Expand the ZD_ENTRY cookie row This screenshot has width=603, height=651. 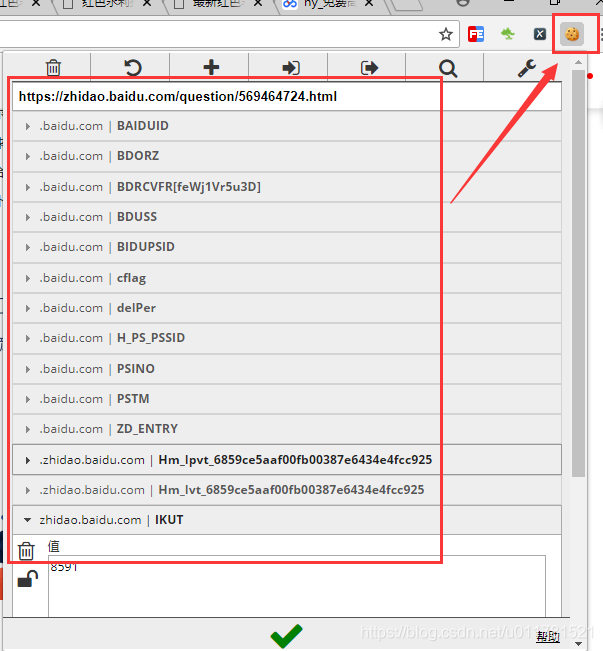pyautogui.click(x=287, y=429)
